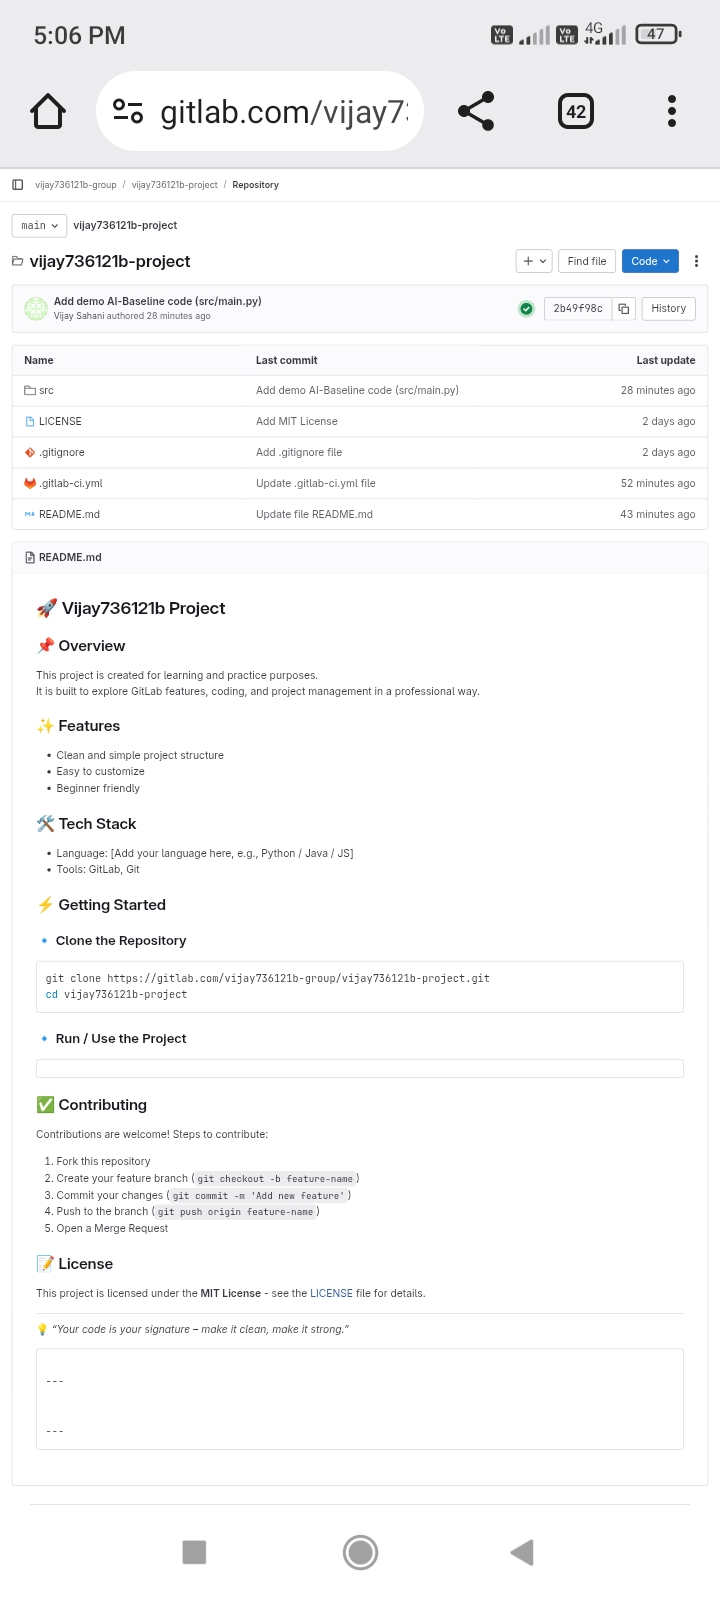Tap the browser home icon

click(x=48, y=111)
